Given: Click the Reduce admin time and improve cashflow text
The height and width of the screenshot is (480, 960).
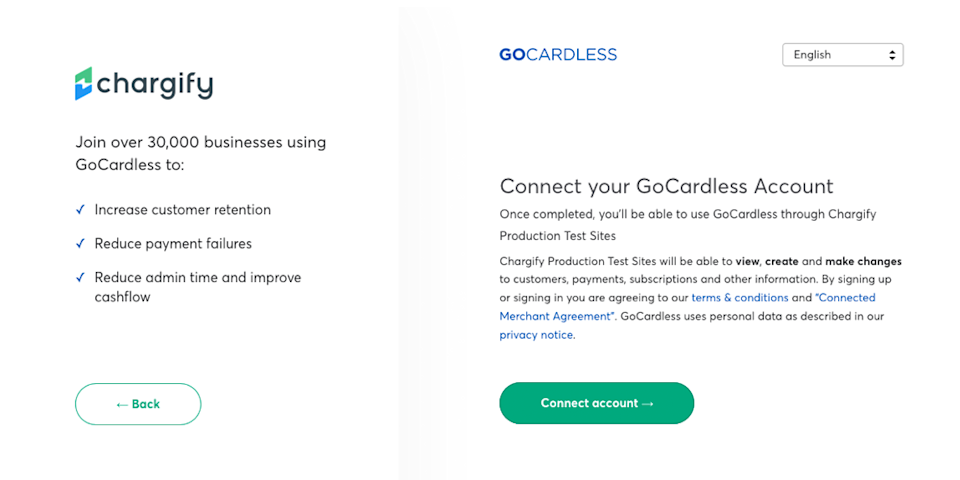Looking at the screenshot, I should point(198,287).
